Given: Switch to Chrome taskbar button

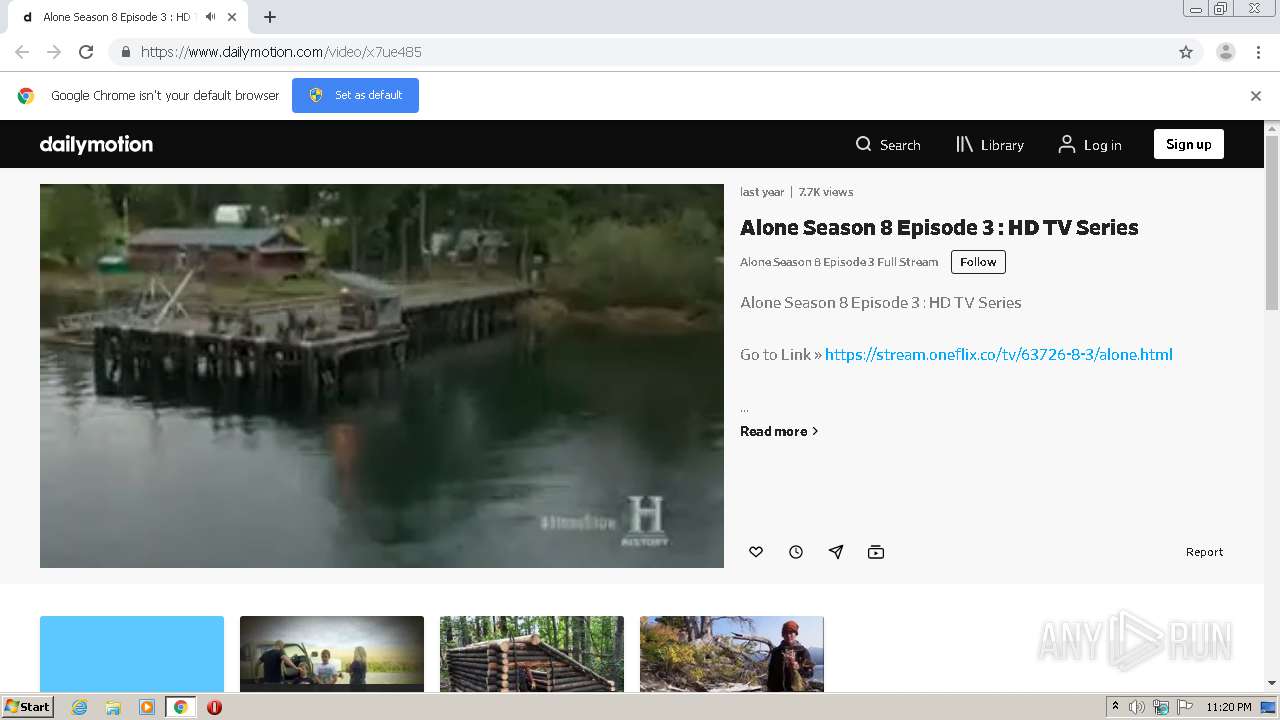Looking at the screenshot, I should 180,707.
